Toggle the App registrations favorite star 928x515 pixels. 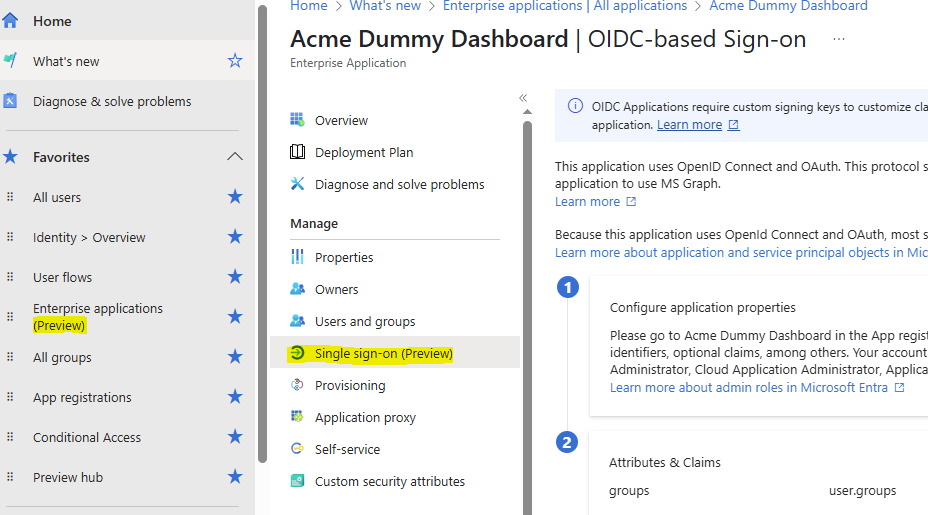[x=235, y=396]
